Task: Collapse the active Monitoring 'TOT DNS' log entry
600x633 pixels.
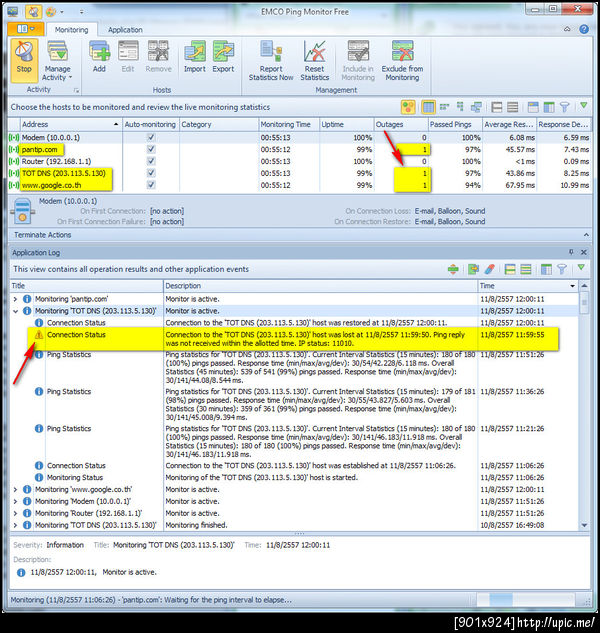Action: (x=15, y=311)
